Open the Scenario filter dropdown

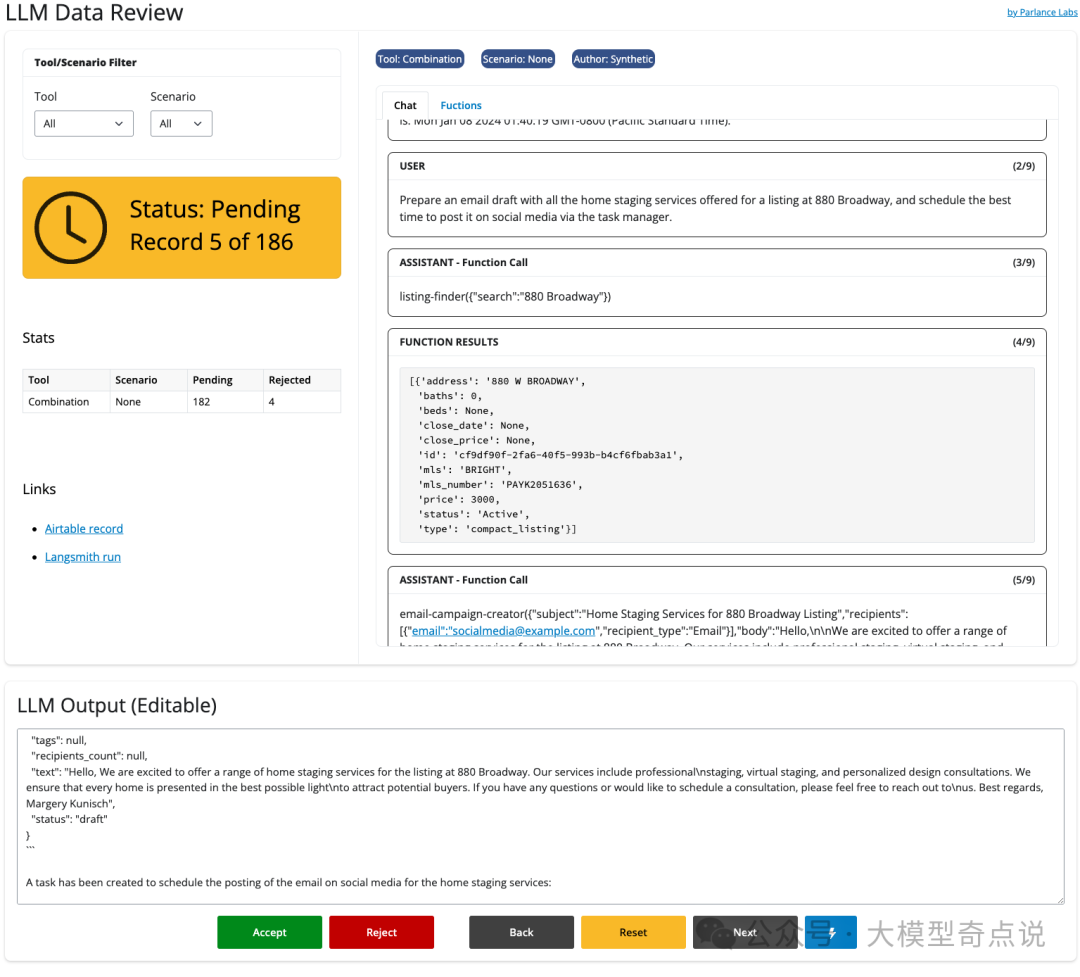click(181, 124)
